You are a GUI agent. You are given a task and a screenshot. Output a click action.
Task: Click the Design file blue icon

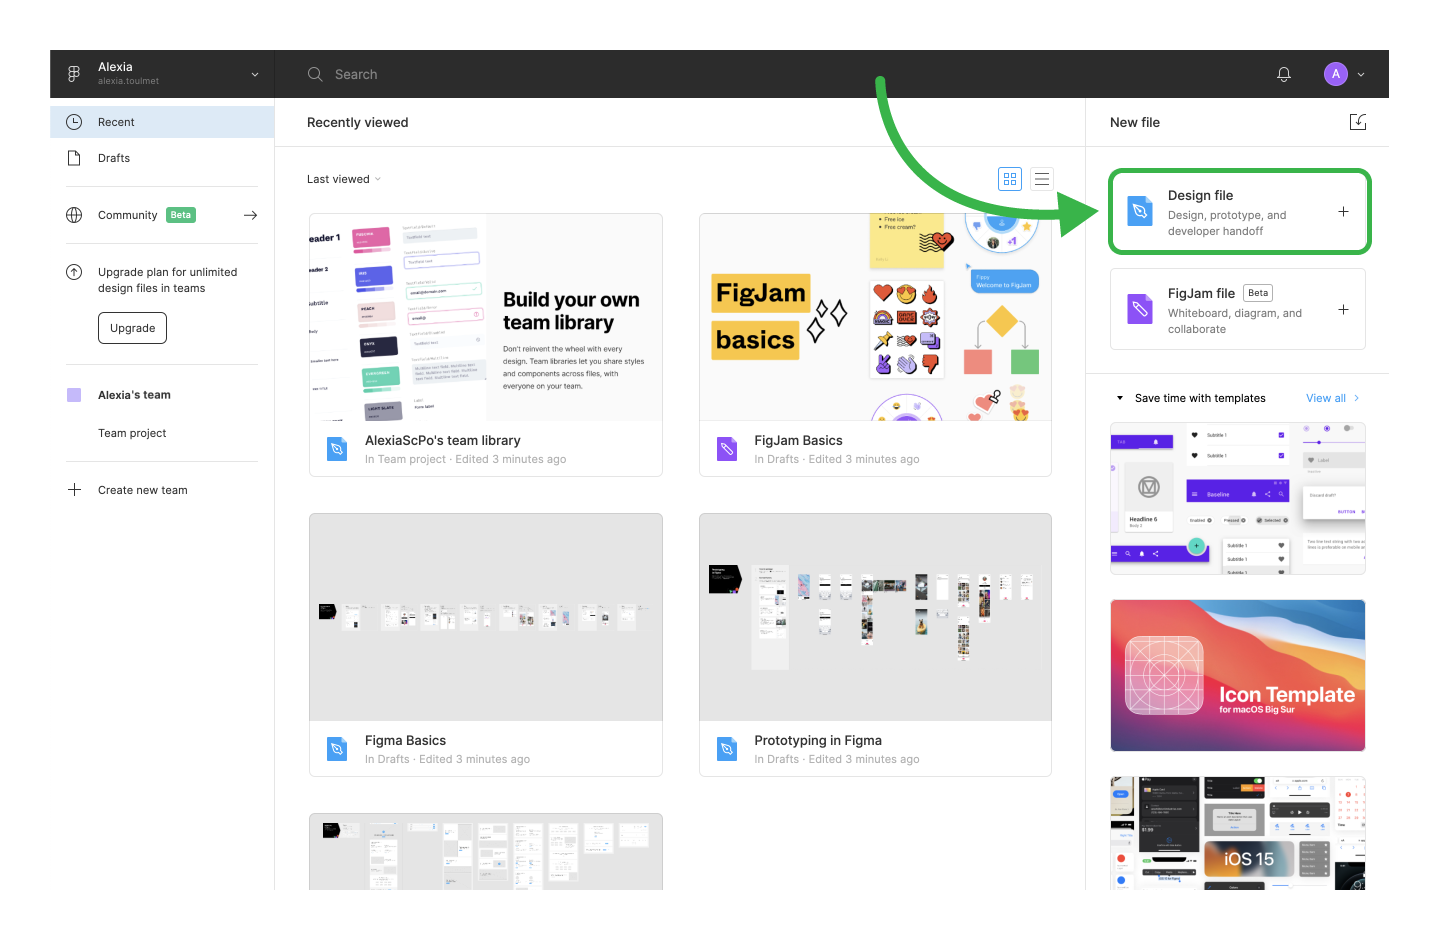(1139, 211)
